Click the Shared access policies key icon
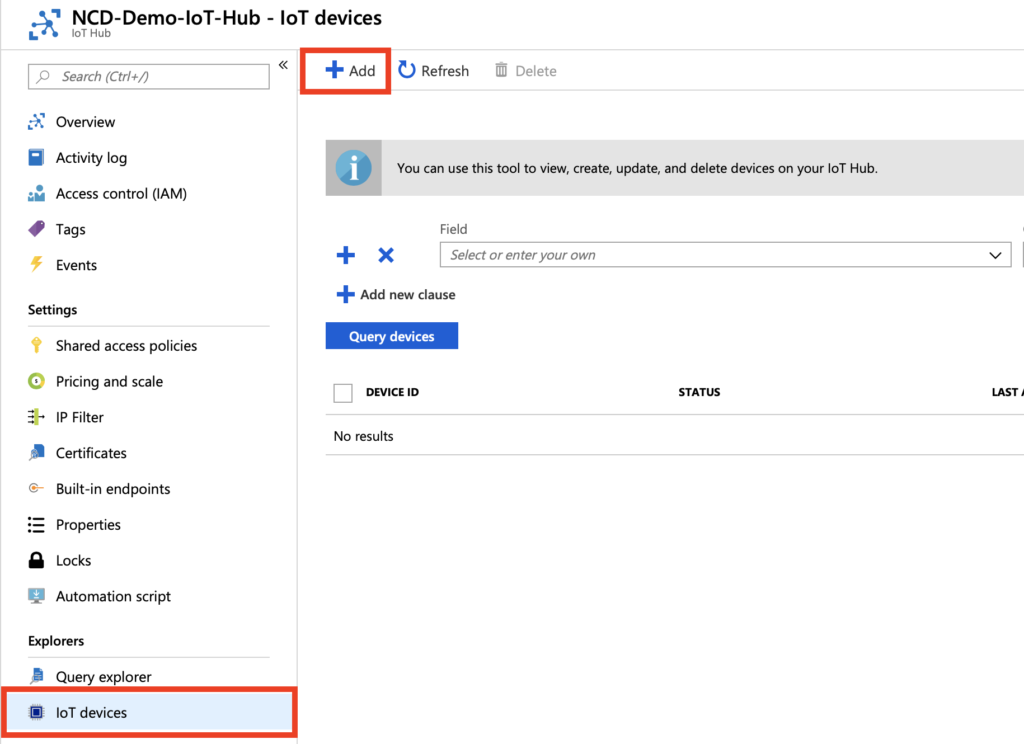 [x=37, y=345]
